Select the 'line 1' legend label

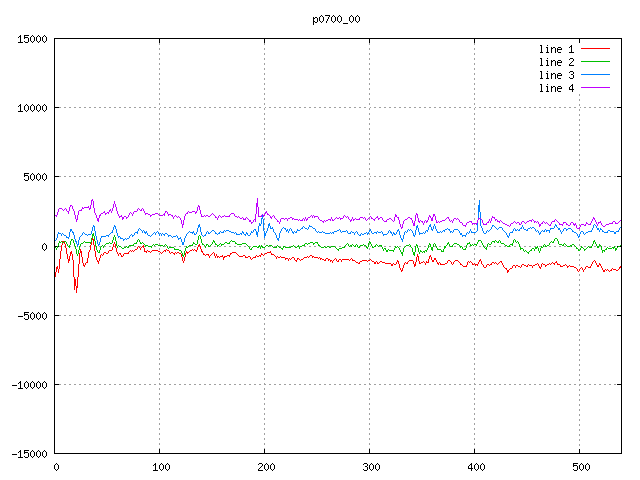coord(556,49)
